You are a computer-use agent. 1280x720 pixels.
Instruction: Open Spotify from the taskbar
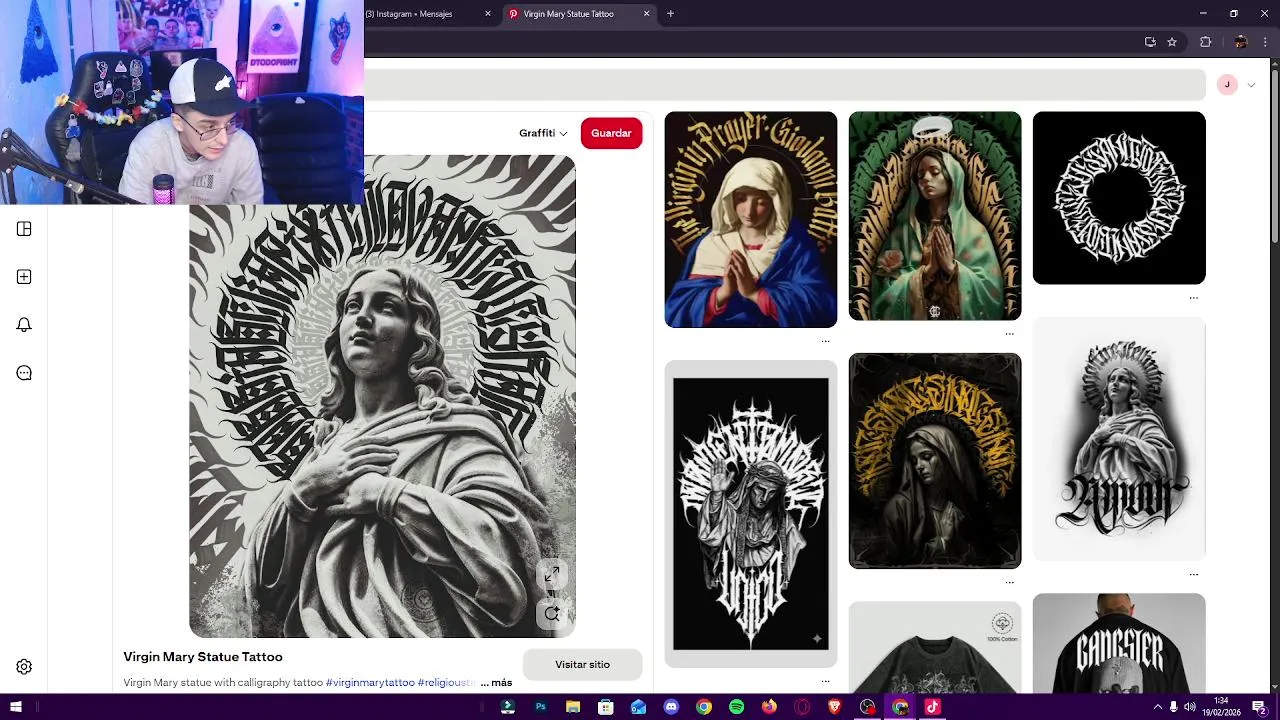pos(737,707)
